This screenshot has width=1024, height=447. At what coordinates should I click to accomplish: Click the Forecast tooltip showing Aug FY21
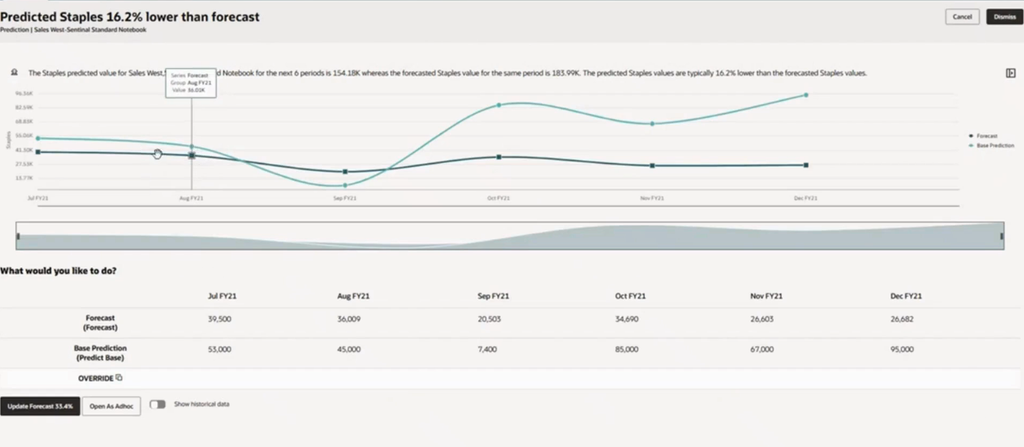click(191, 83)
